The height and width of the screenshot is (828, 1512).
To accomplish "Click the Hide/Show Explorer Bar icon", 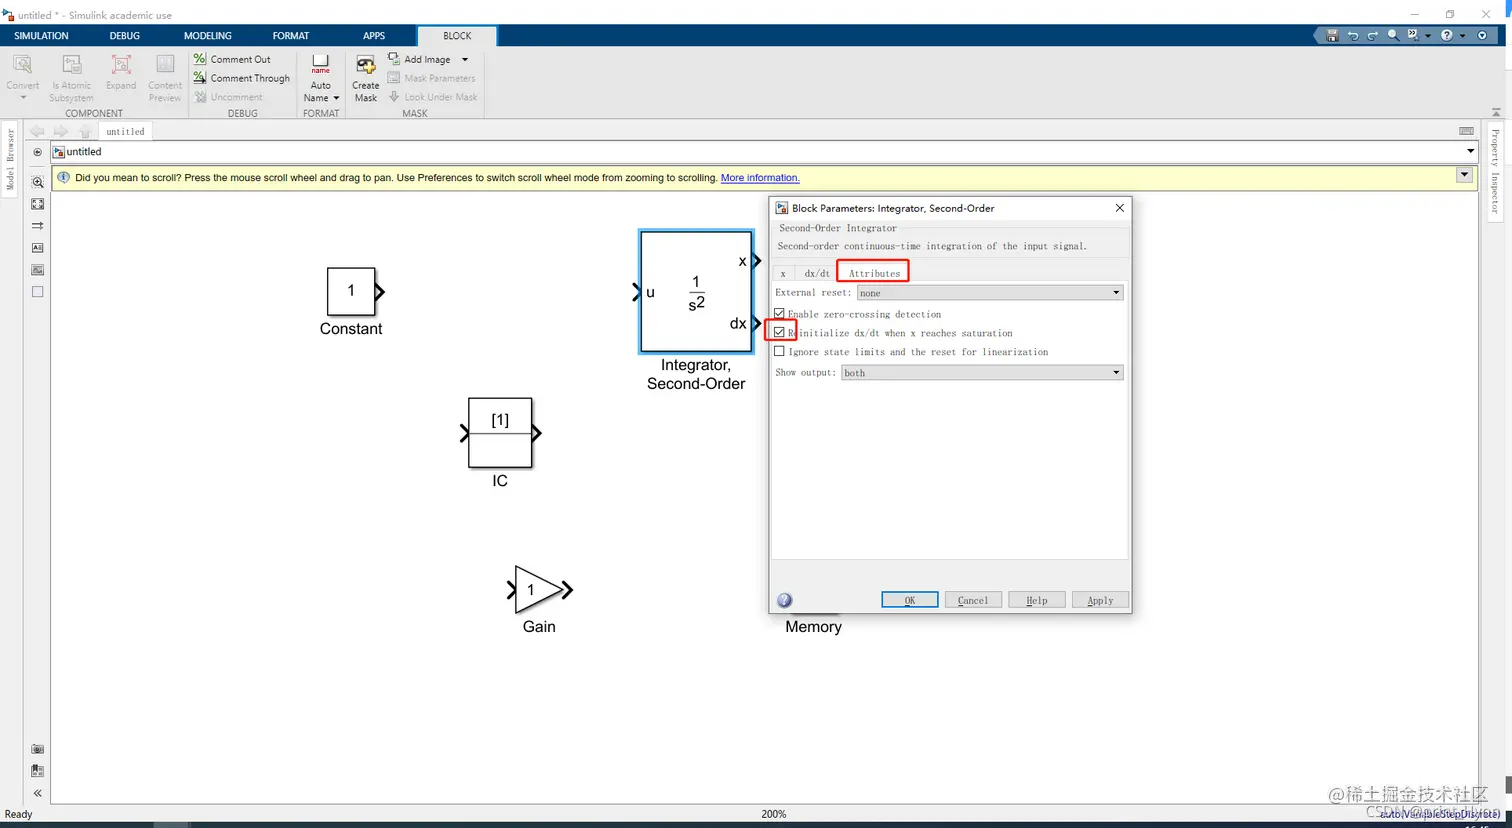I will point(37,152).
